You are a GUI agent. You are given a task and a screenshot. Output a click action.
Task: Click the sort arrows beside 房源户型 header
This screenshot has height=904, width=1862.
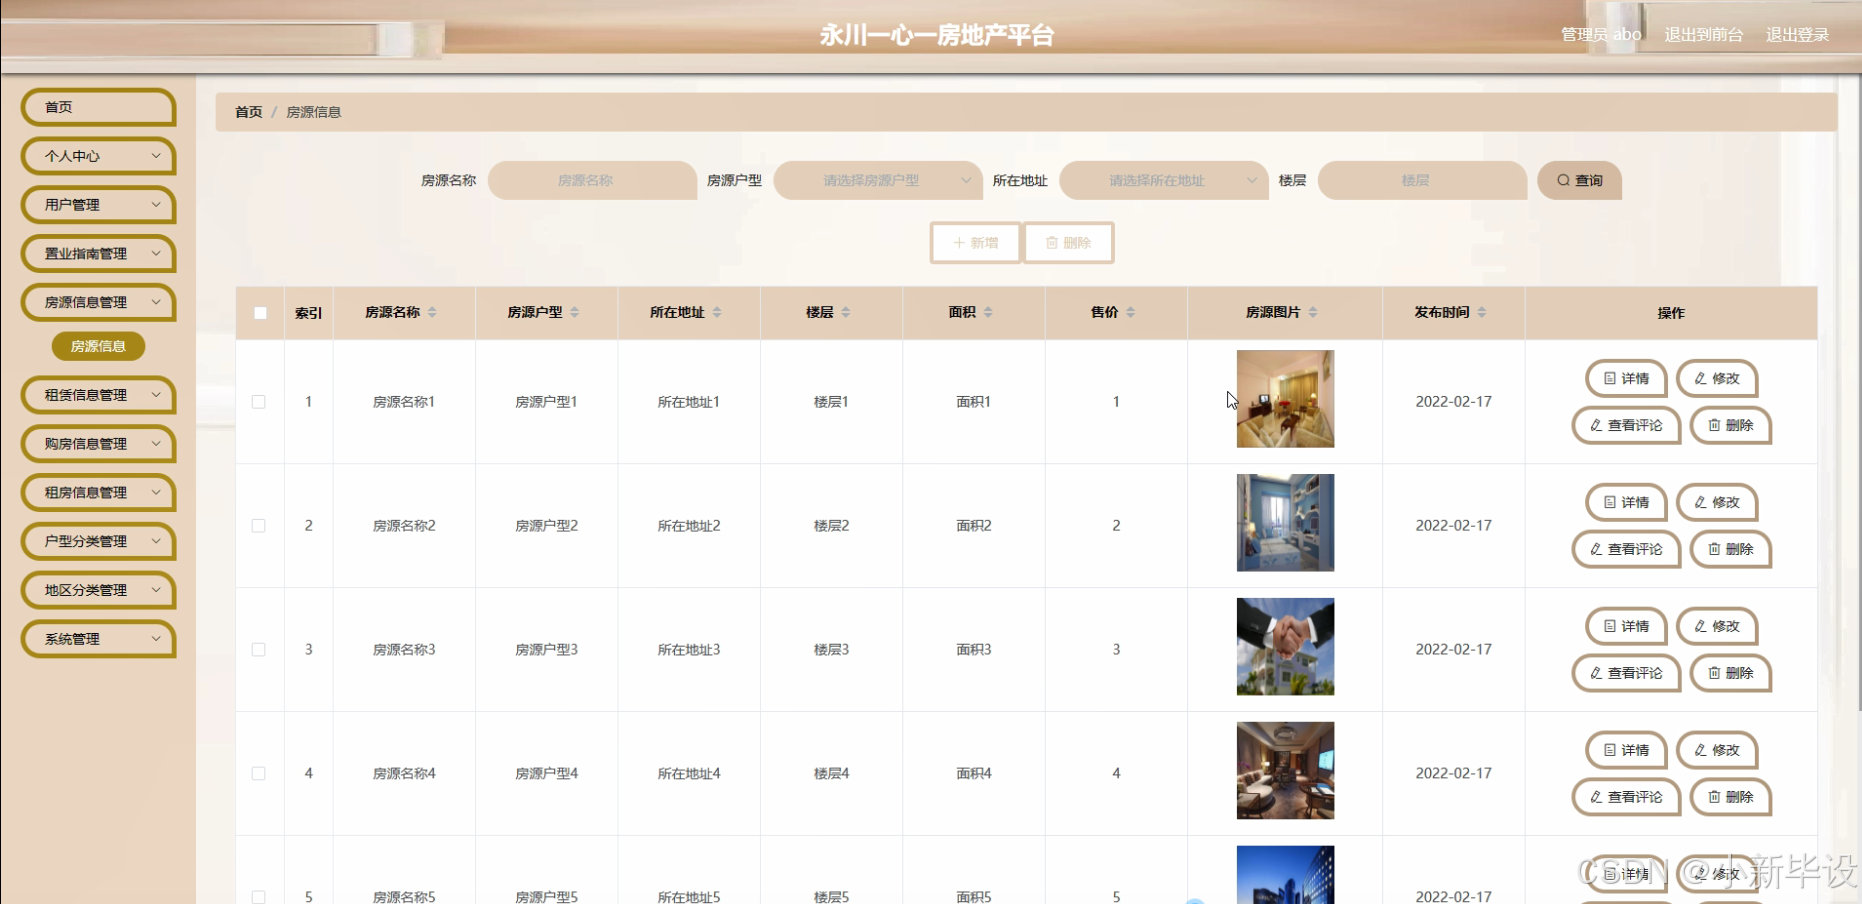click(x=575, y=312)
